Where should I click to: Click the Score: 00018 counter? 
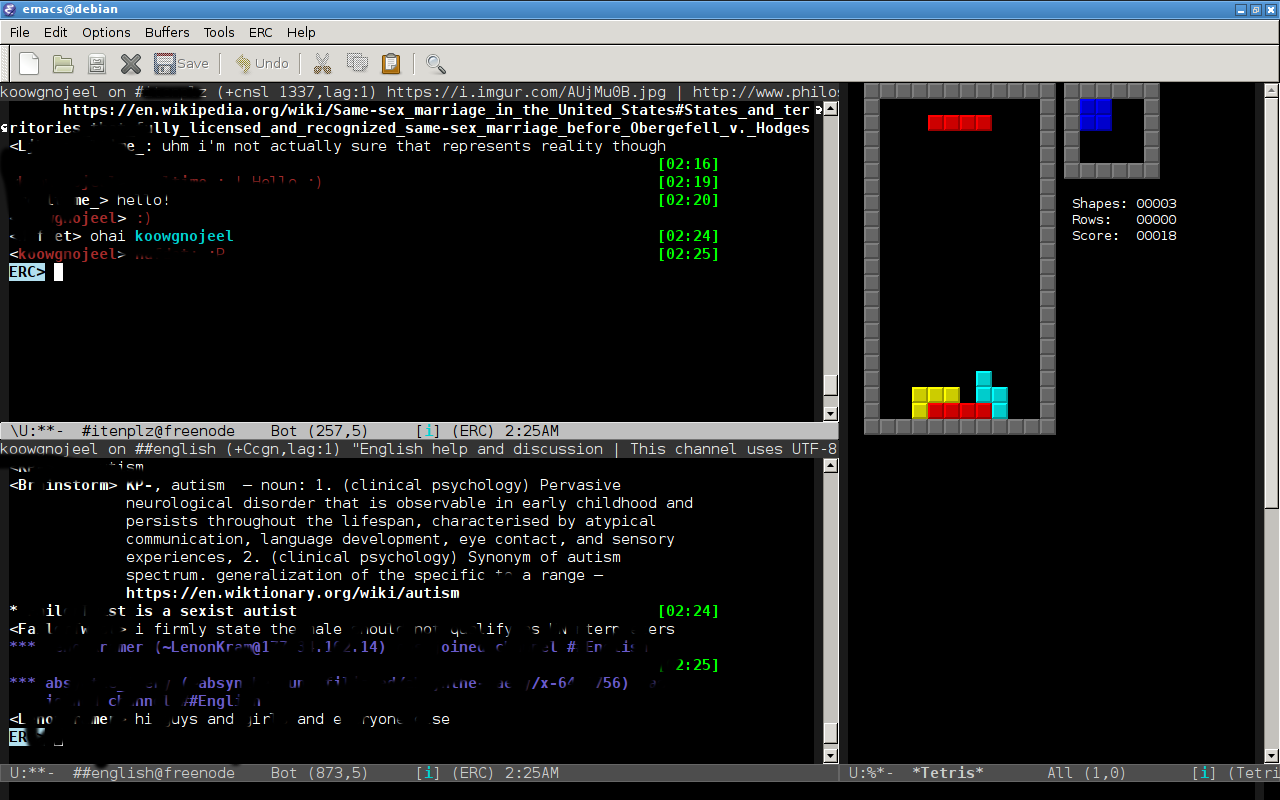pyautogui.click(x=1124, y=235)
